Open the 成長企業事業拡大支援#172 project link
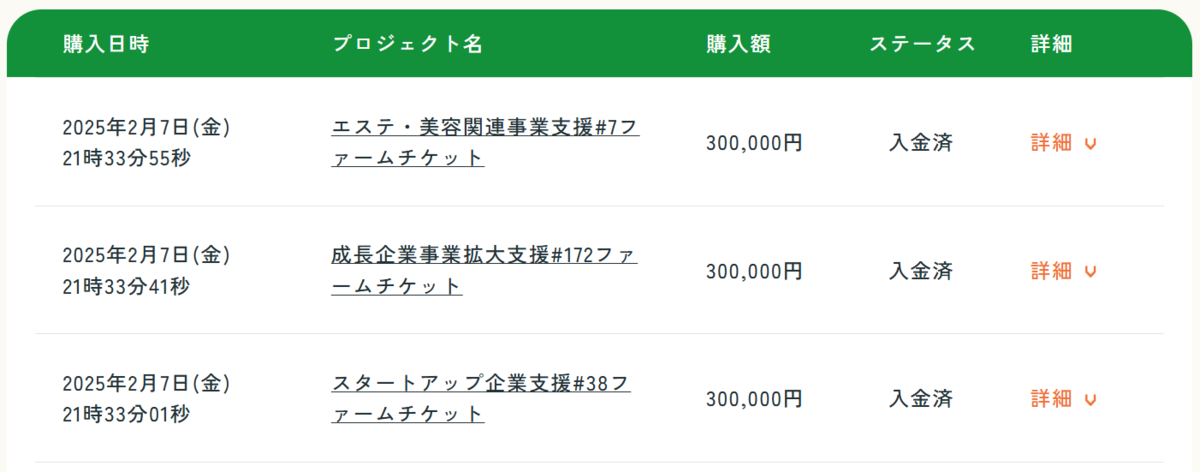 [484, 271]
